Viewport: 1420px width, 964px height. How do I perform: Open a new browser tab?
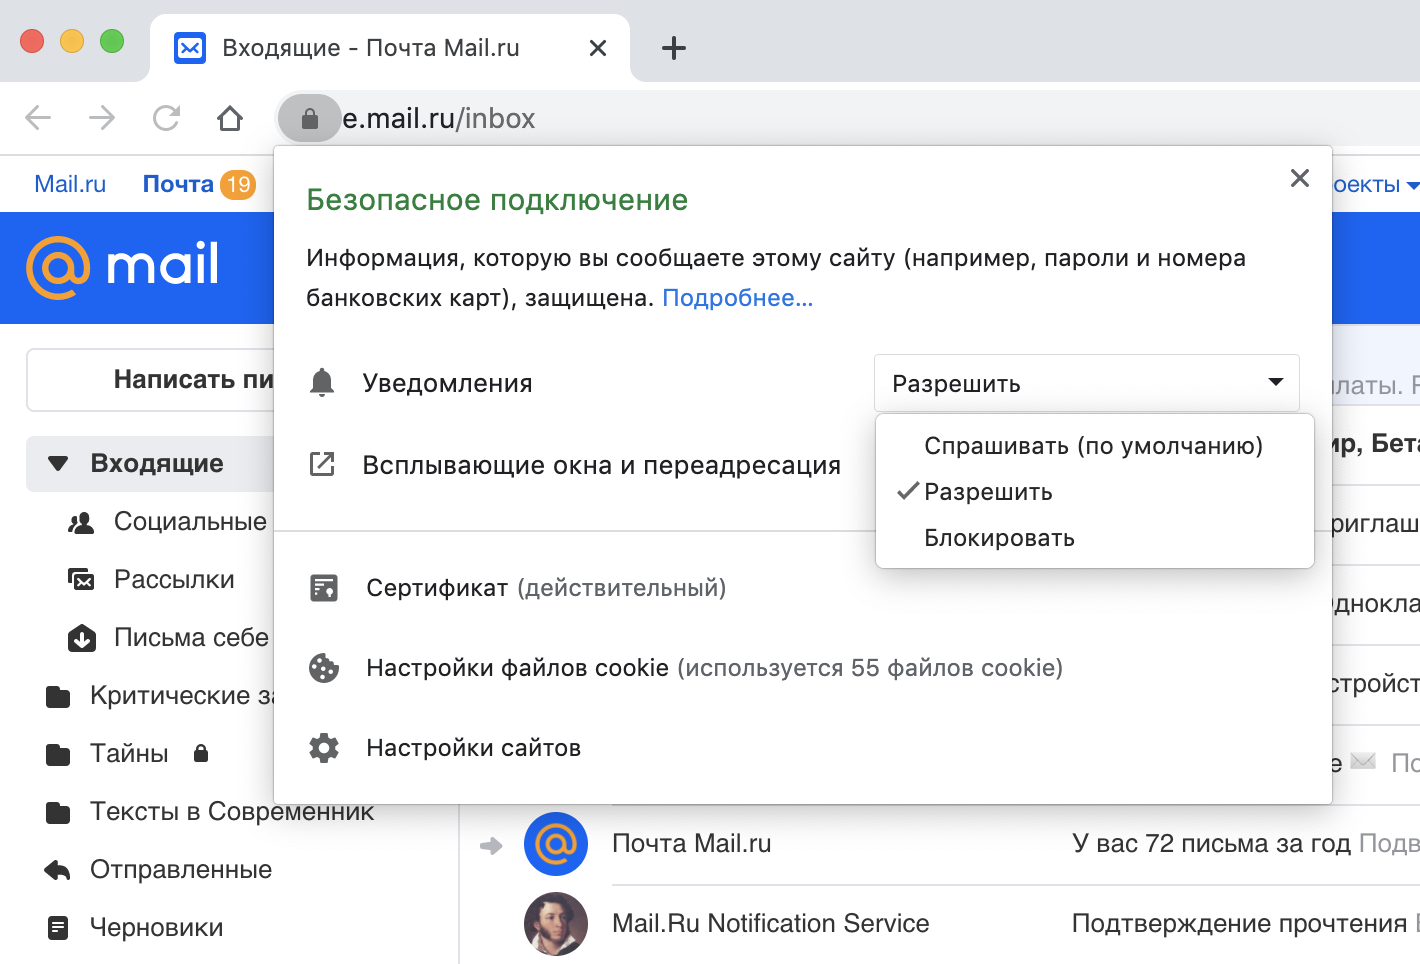(x=674, y=48)
